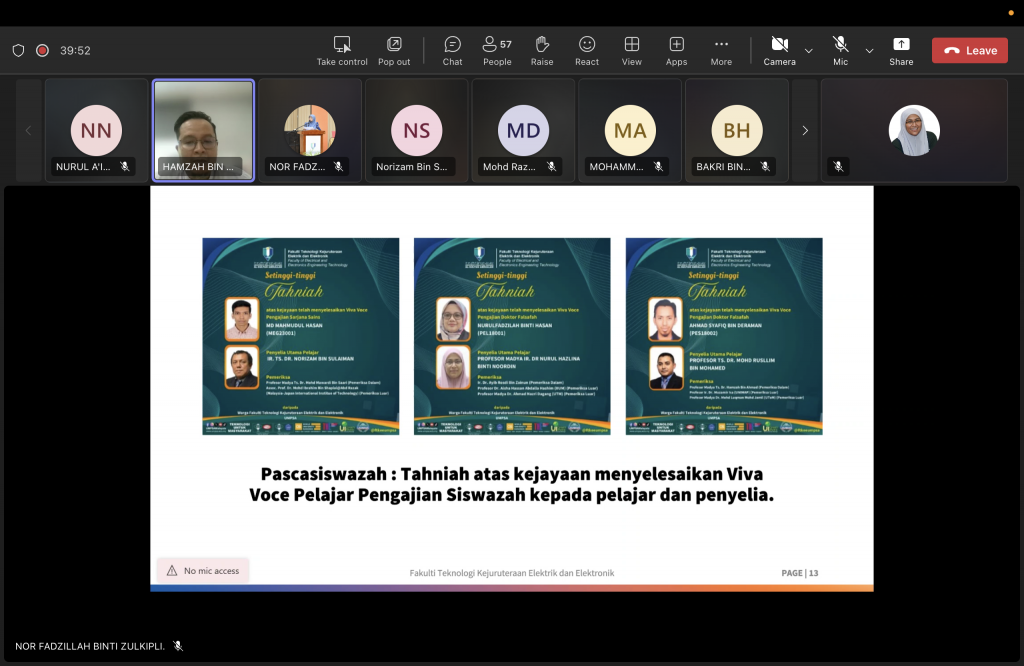1024x666 pixels.
Task: Click the shield privacy icon
Action: (18, 50)
